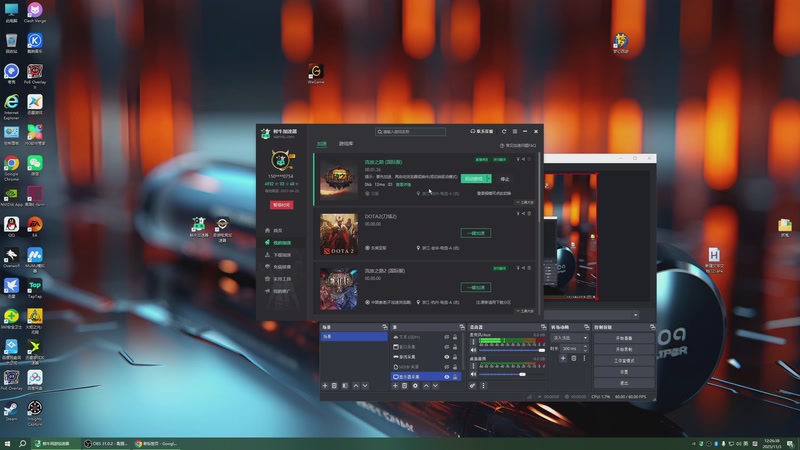800x450 pixels.
Task: Open the OBS transition type dropdown
Action: [x=570, y=338]
